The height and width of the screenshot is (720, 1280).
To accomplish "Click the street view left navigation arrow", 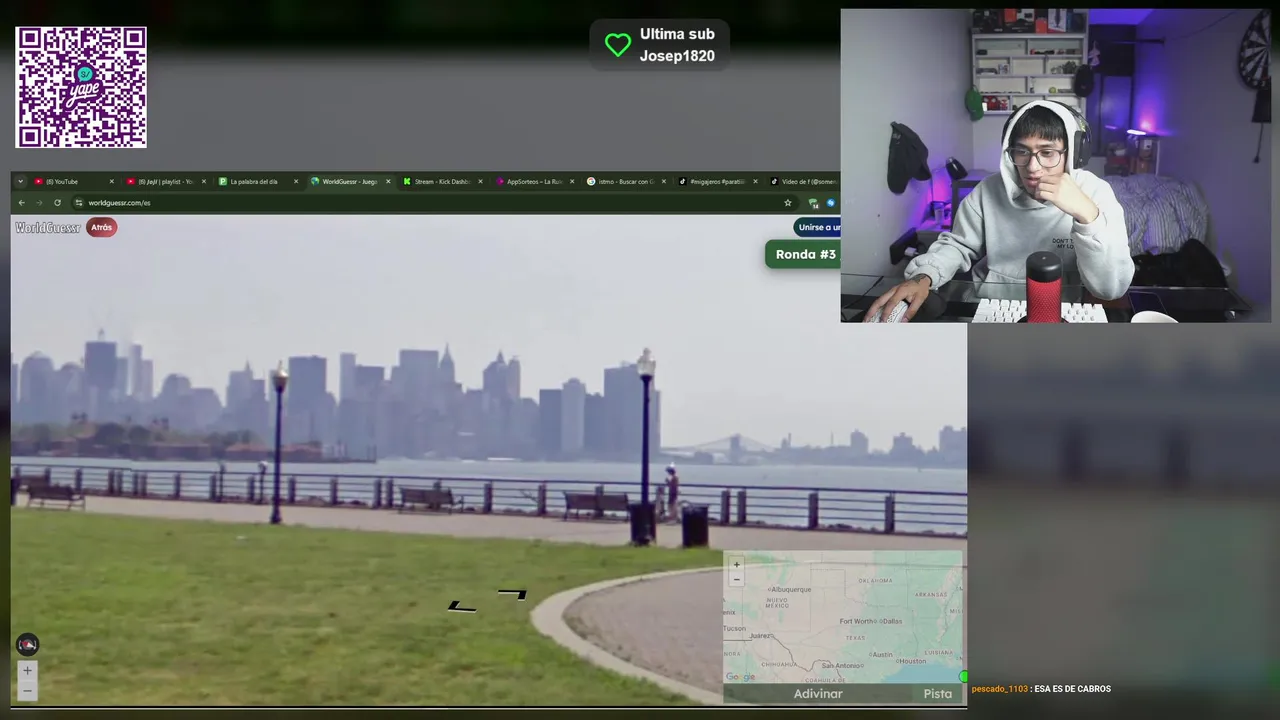I will point(461,606).
